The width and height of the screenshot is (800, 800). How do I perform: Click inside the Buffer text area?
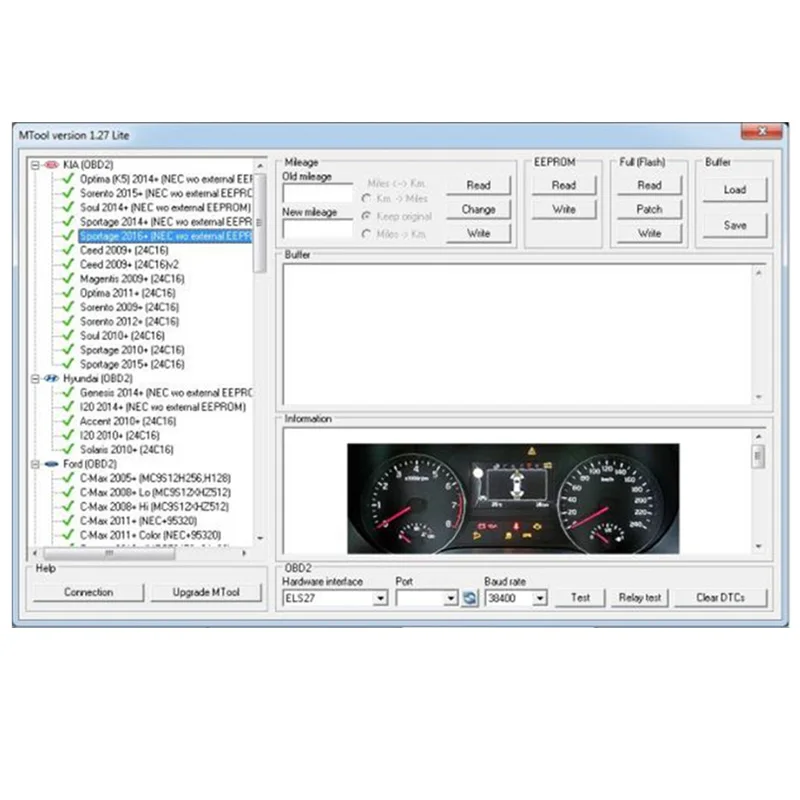518,335
